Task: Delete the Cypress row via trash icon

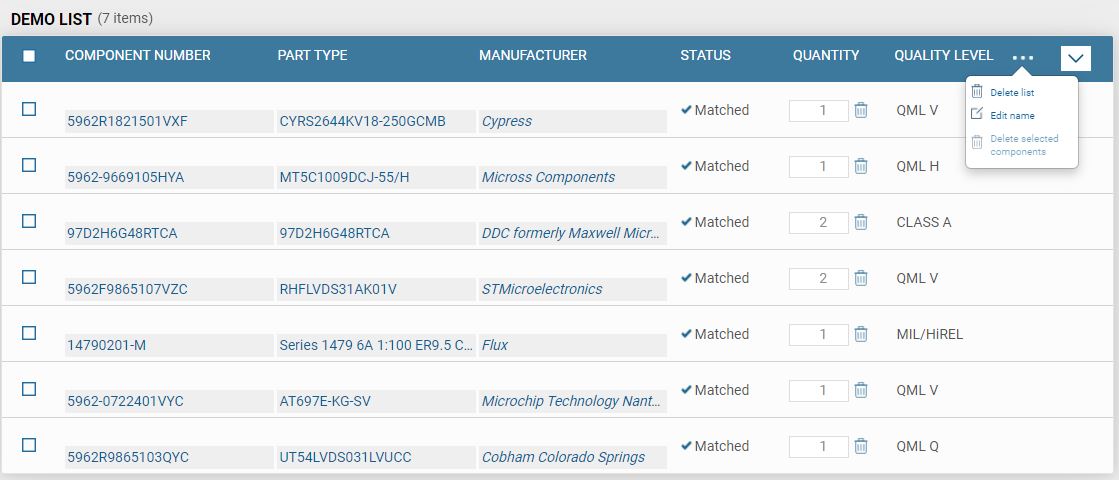Action: 860,110
